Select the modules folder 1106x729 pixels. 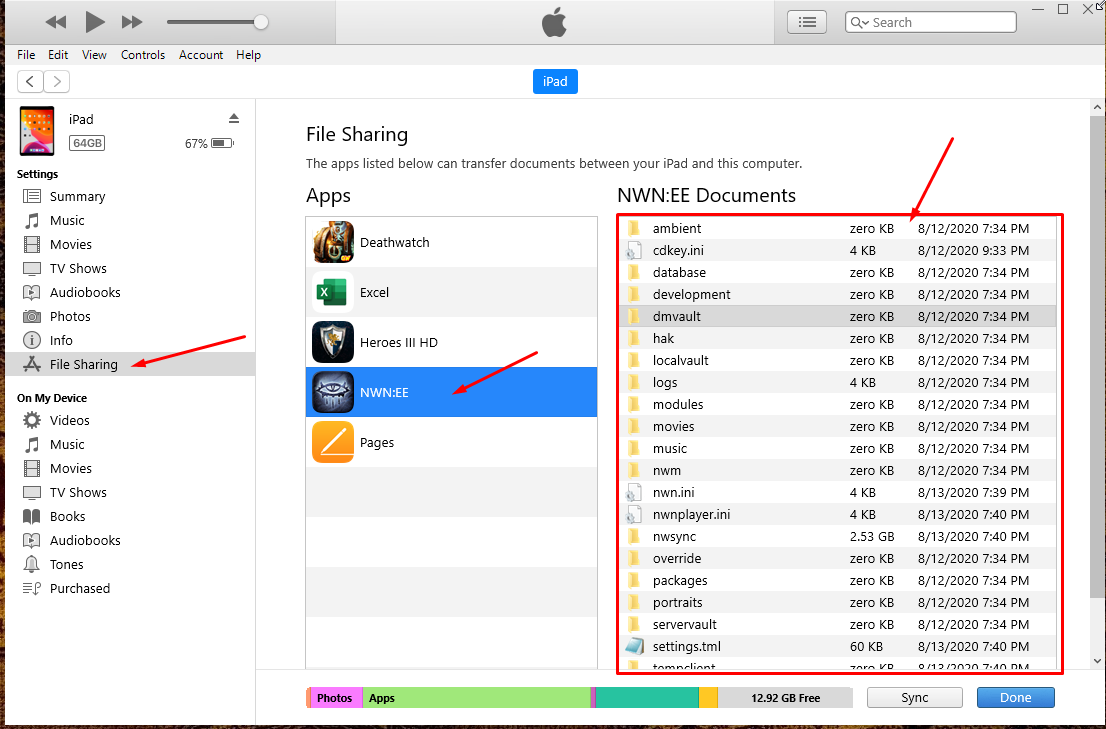pos(838,404)
